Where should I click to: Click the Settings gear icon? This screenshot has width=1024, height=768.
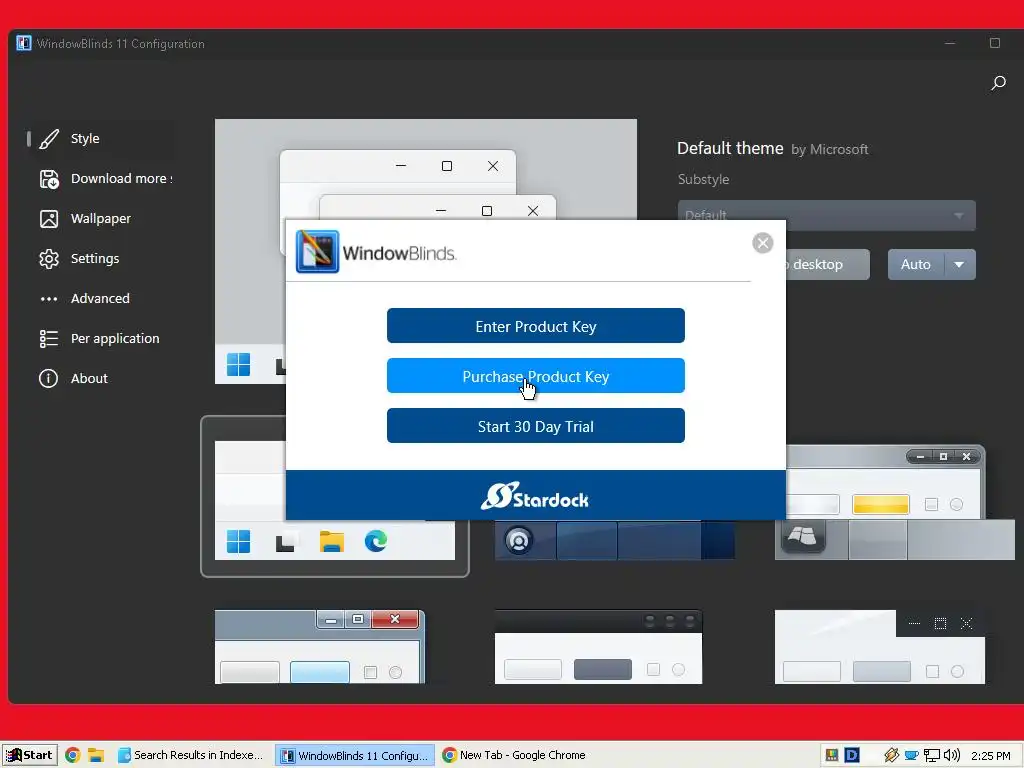click(x=49, y=259)
